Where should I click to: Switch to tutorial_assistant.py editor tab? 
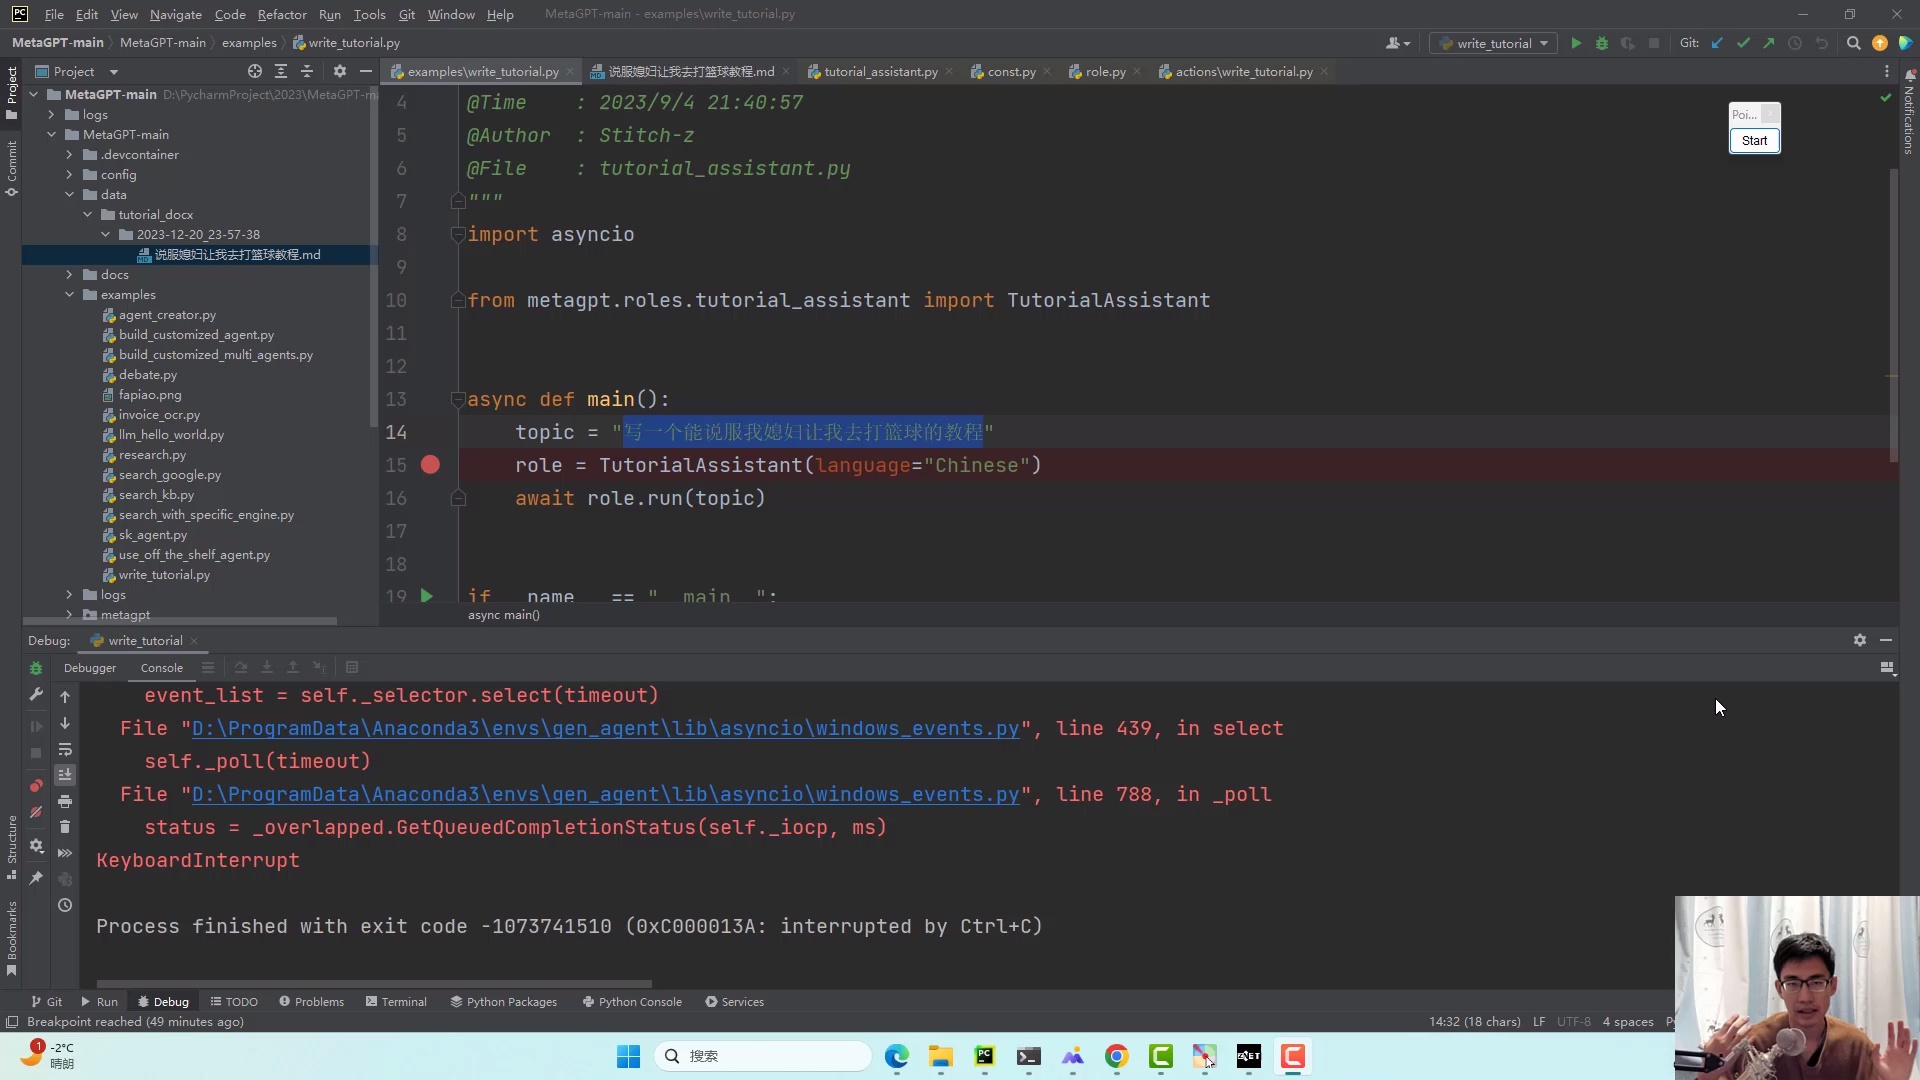click(880, 71)
